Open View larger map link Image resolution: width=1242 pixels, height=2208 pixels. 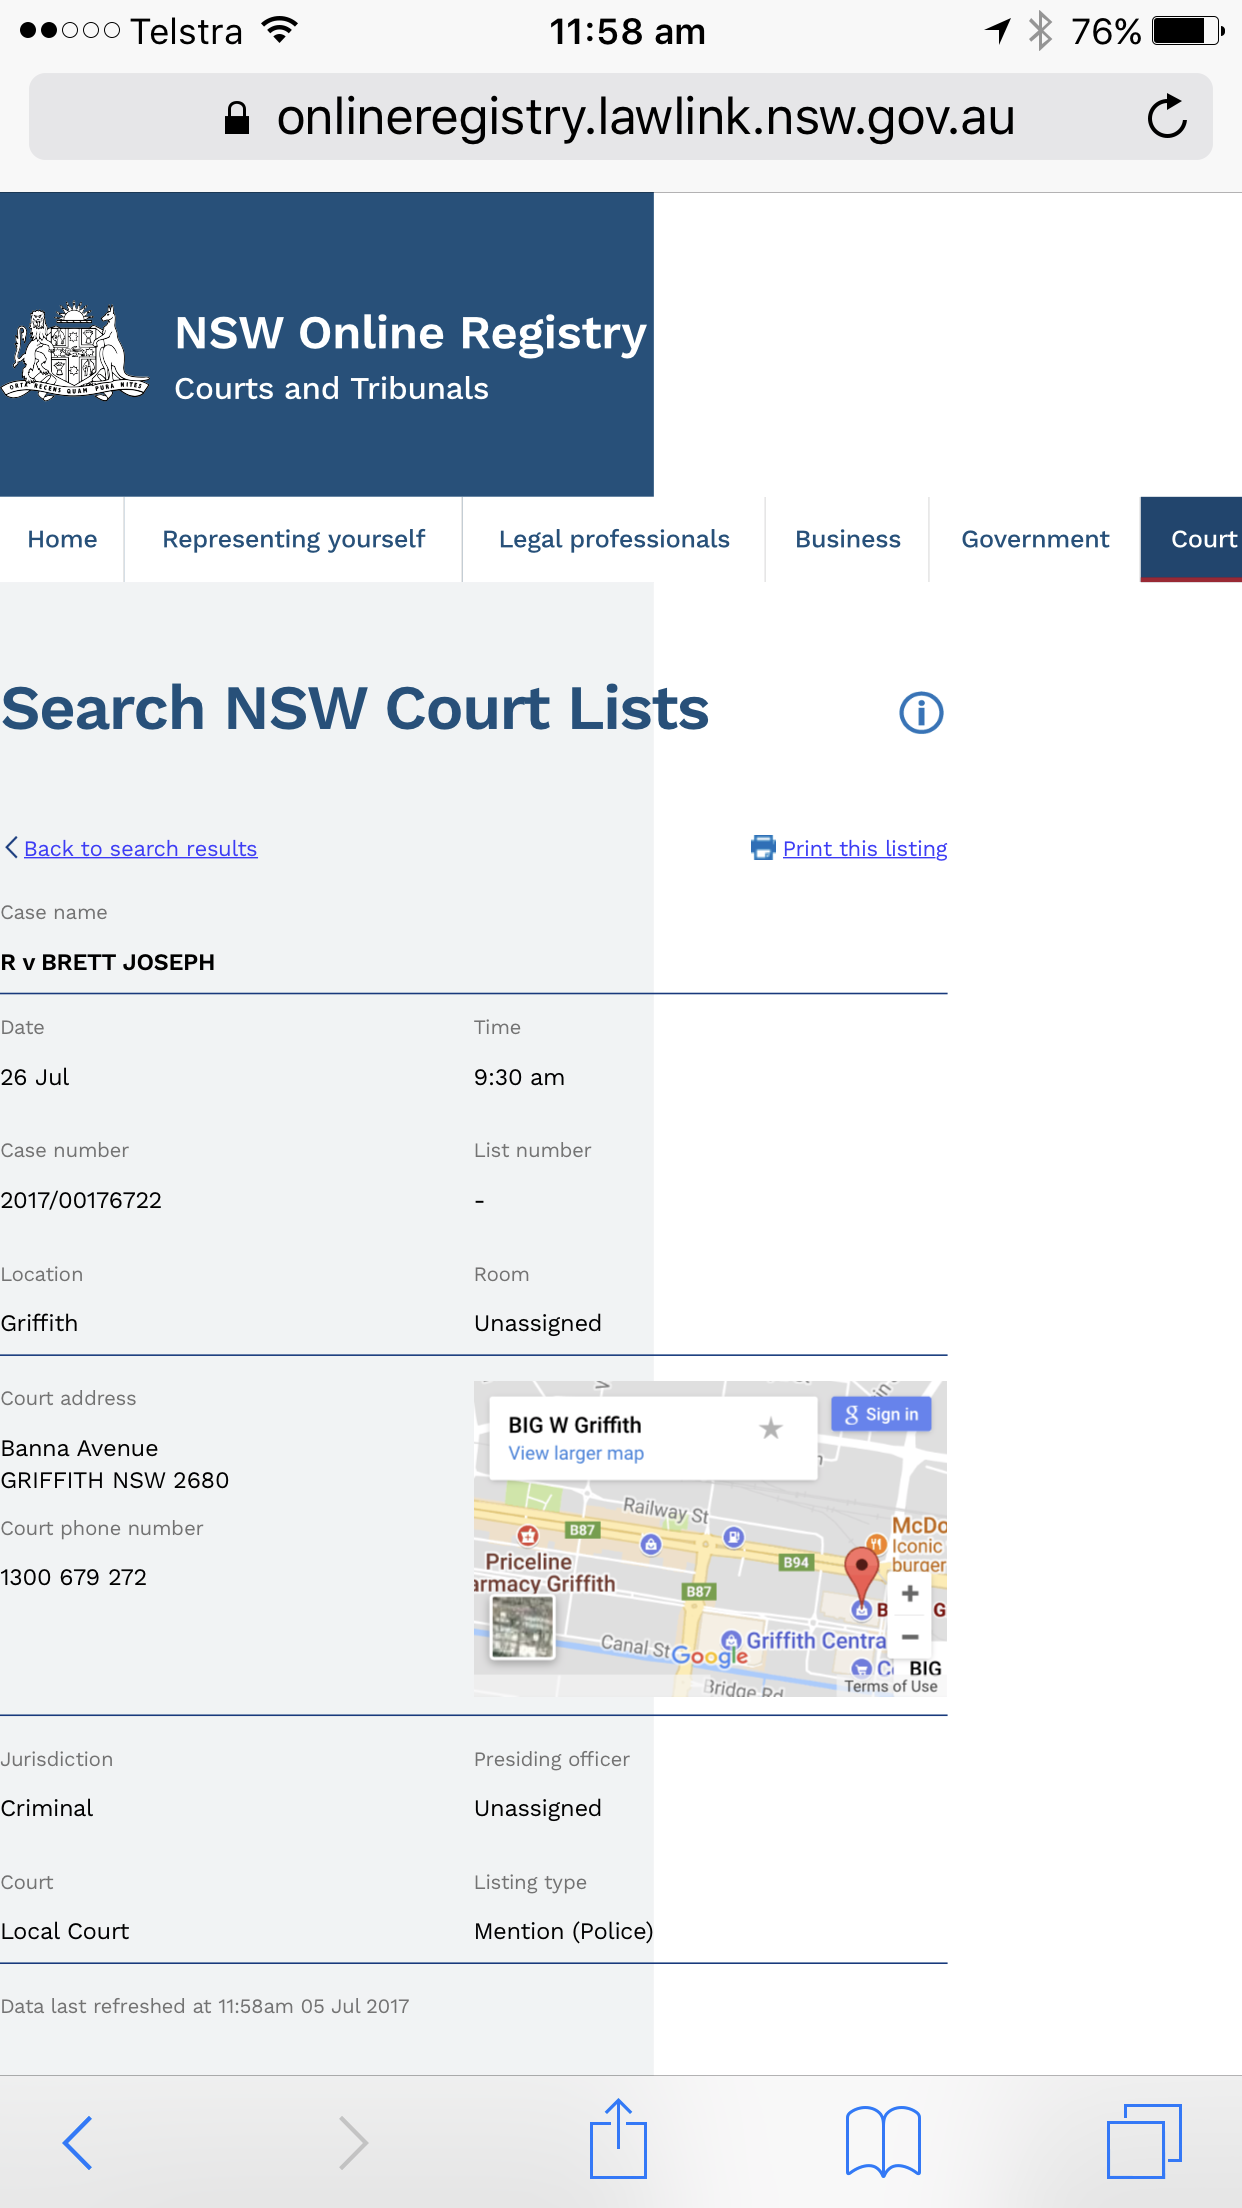[576, 1453]
